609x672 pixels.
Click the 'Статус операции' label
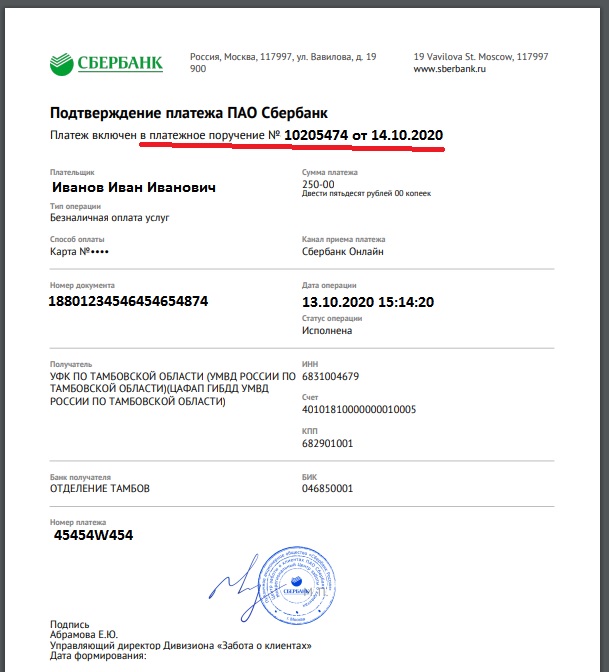(x=332, y=318)
